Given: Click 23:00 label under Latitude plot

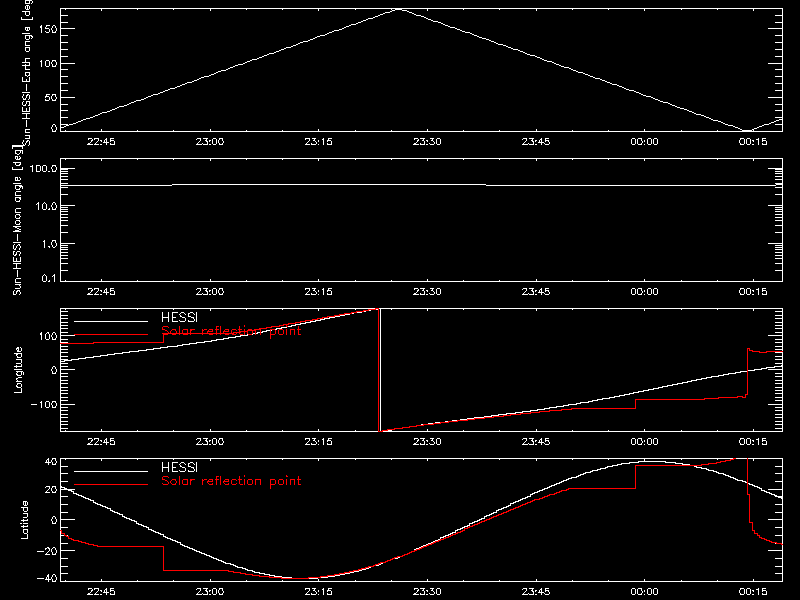Looking at the screenshot, I should click(x=210, y=591).
